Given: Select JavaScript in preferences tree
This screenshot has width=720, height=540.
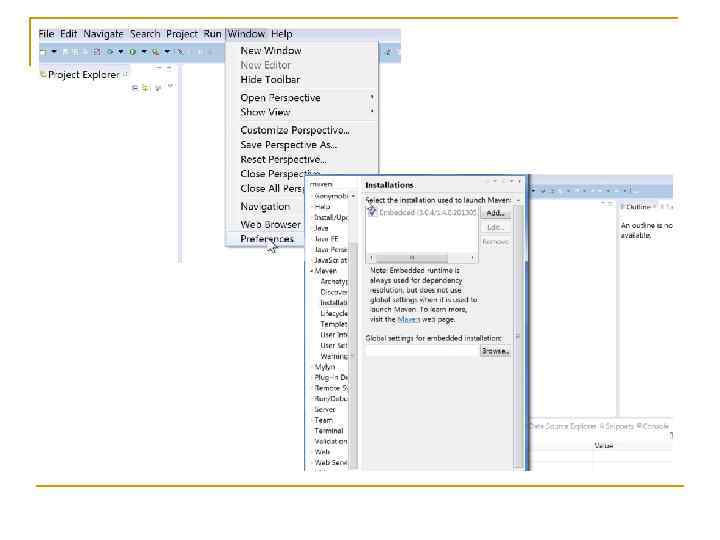Looking at the screenshot, I should pyautogui.click(x=331, y=260).
